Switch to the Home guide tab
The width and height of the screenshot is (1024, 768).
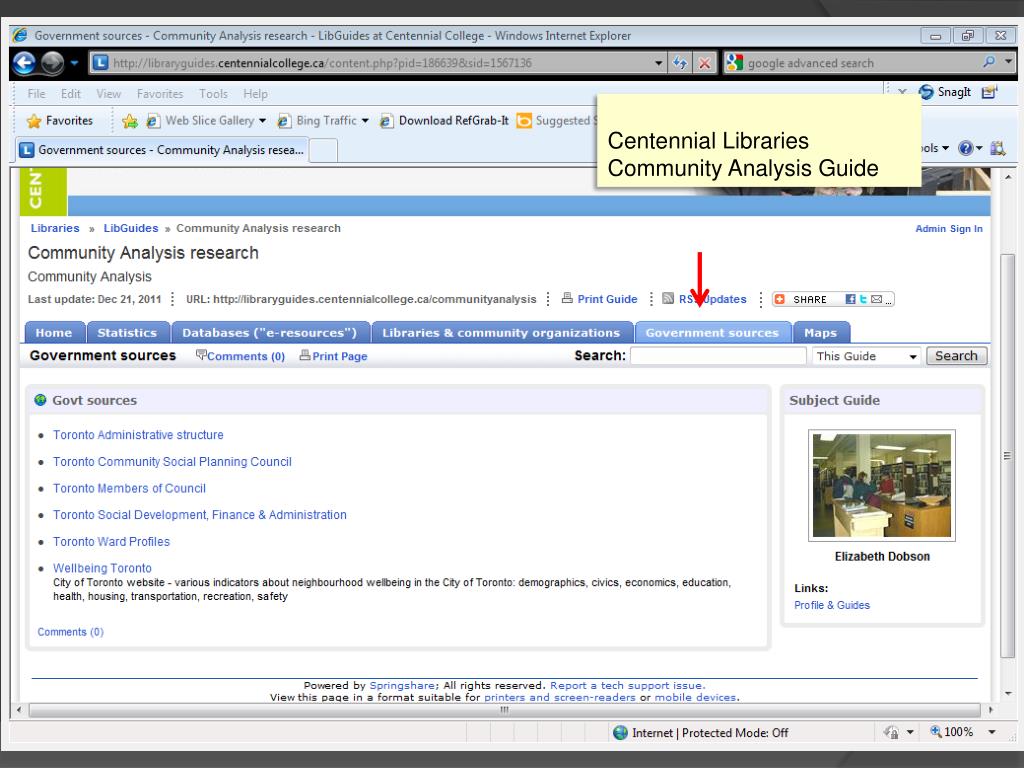pyautogui.click(x=54, y=332)
